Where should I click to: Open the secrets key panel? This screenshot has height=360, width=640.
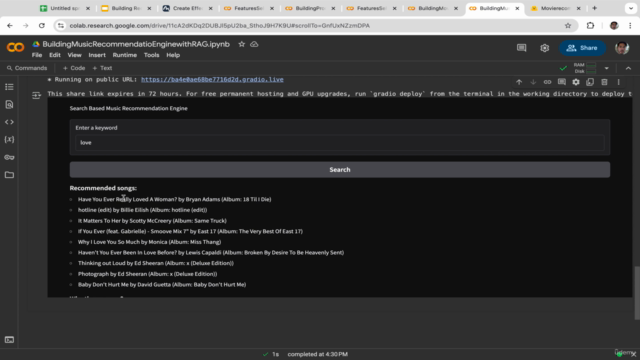[x=9, y=157]
